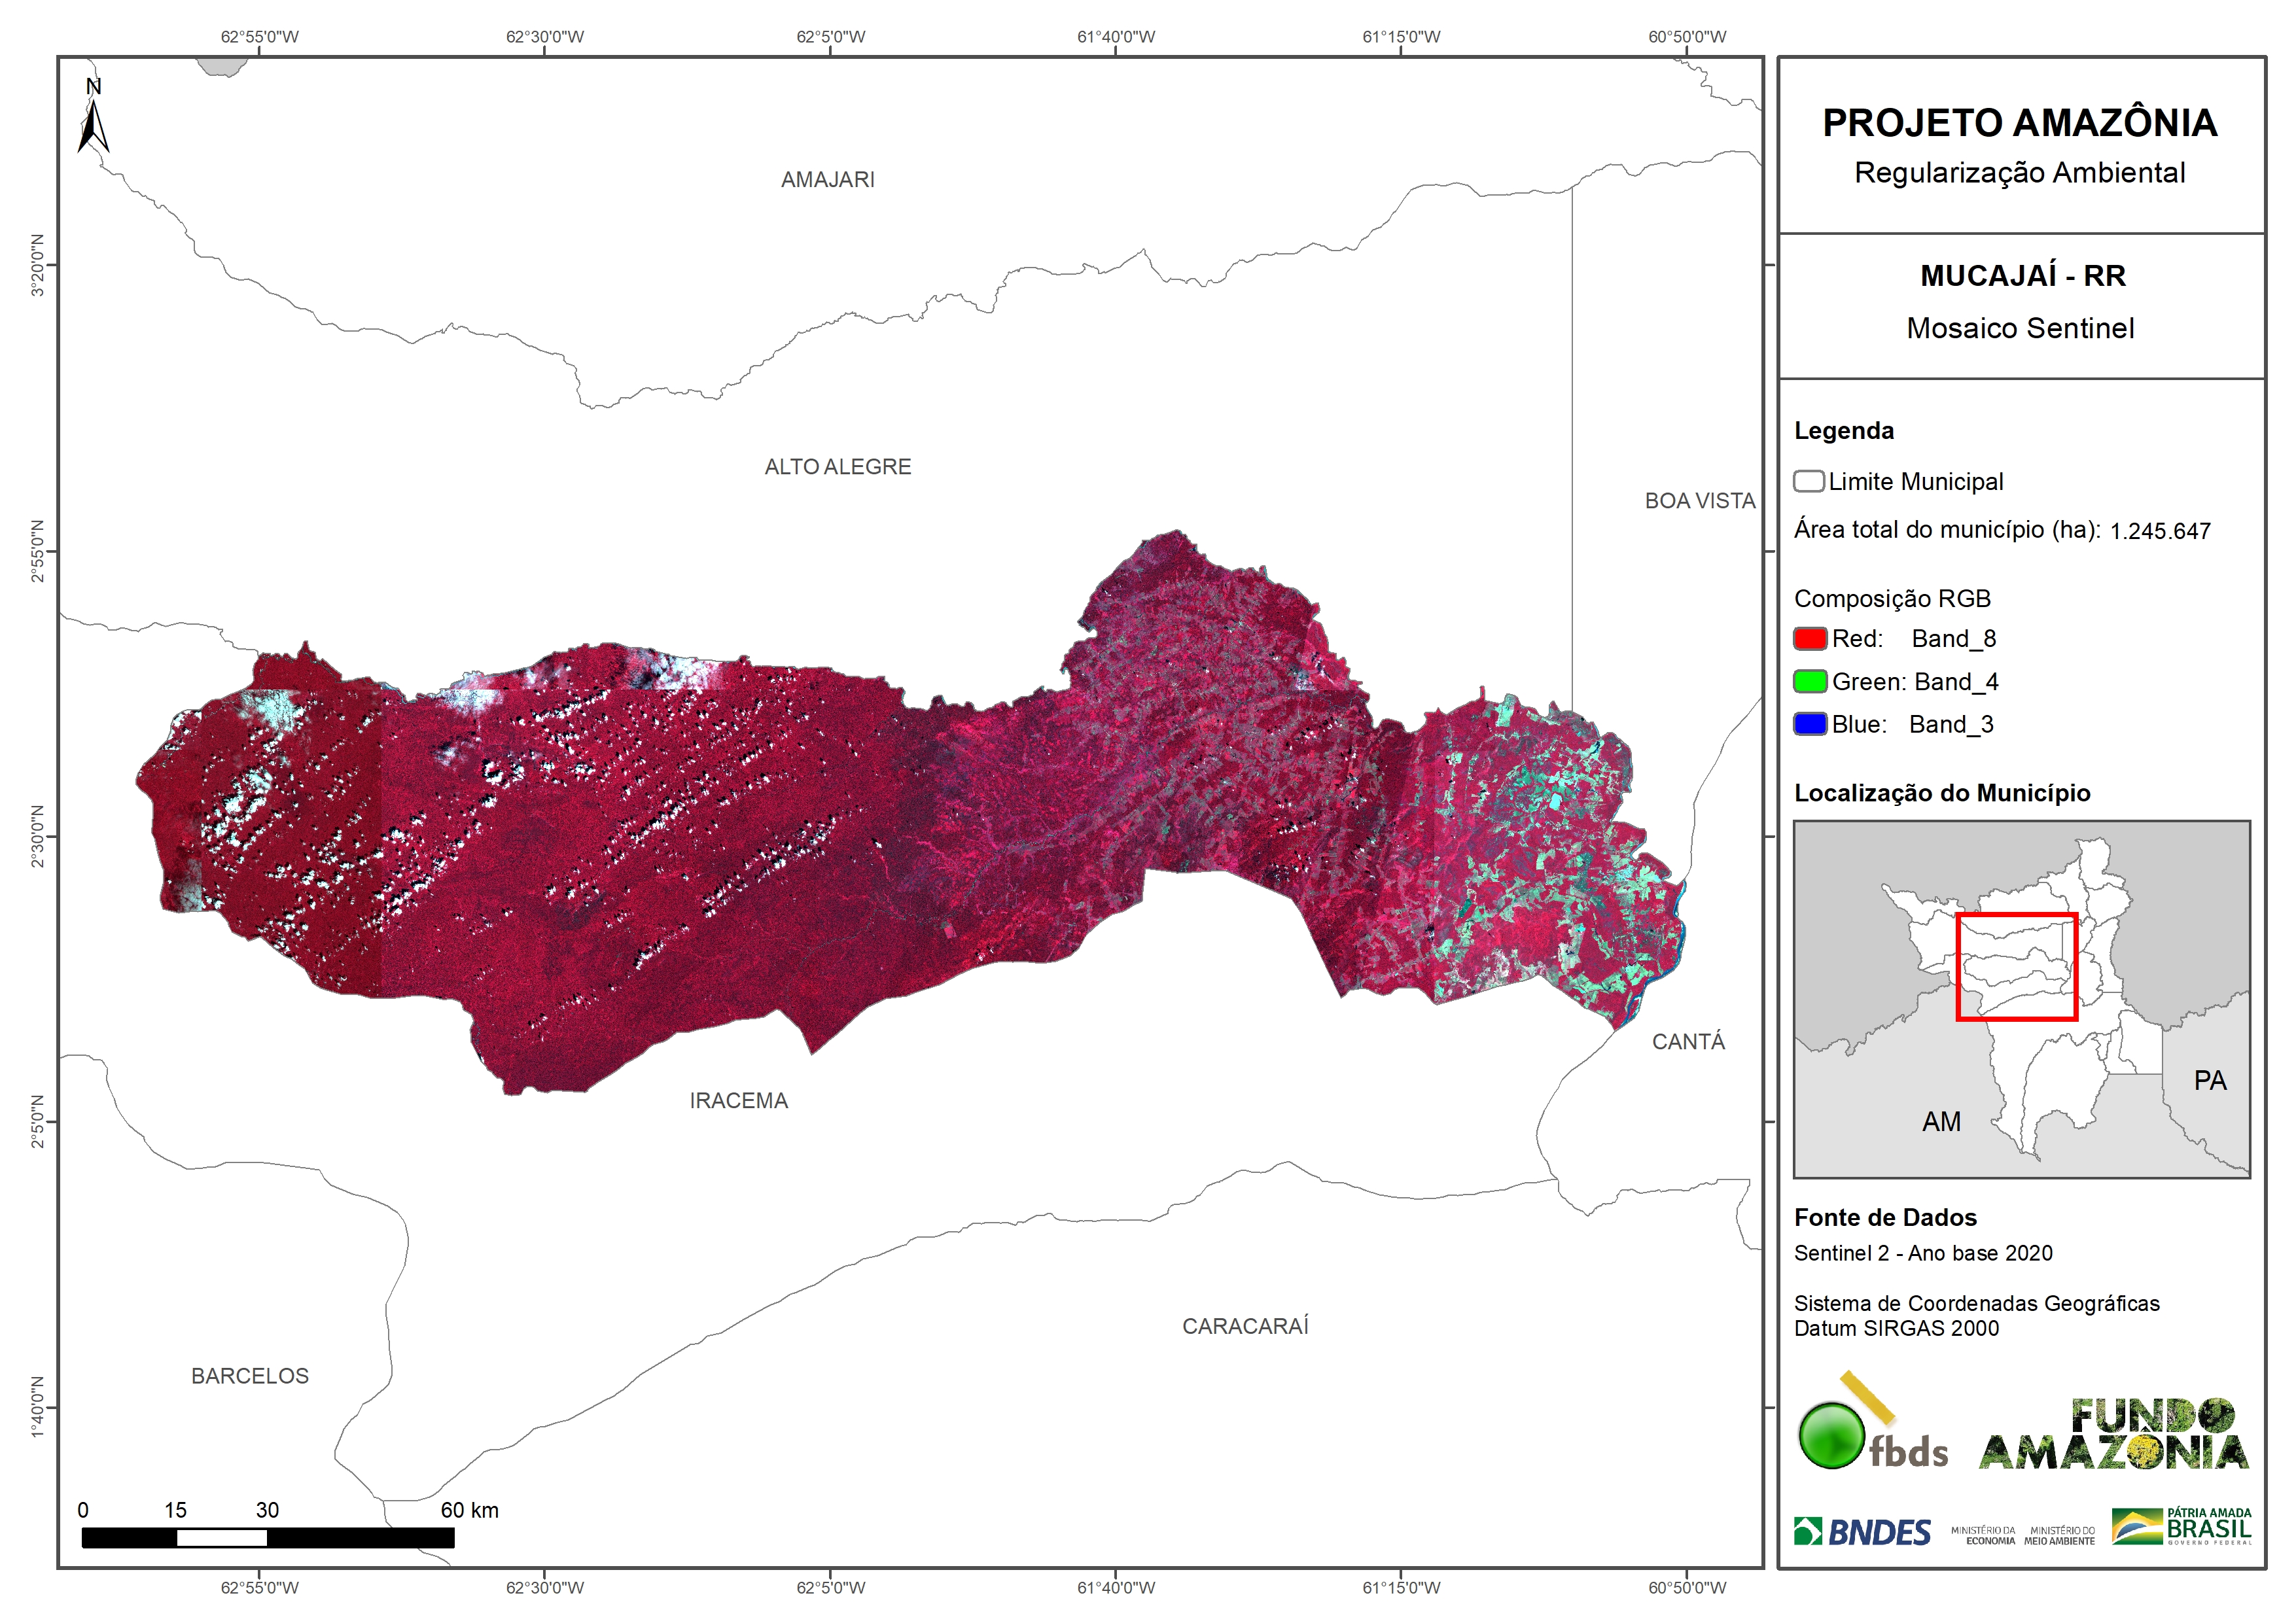Viewport: 2296px width, 1623px height.
Task: Click the CARACARAÍ municipality label
Action: [x=1245, y=1326]
